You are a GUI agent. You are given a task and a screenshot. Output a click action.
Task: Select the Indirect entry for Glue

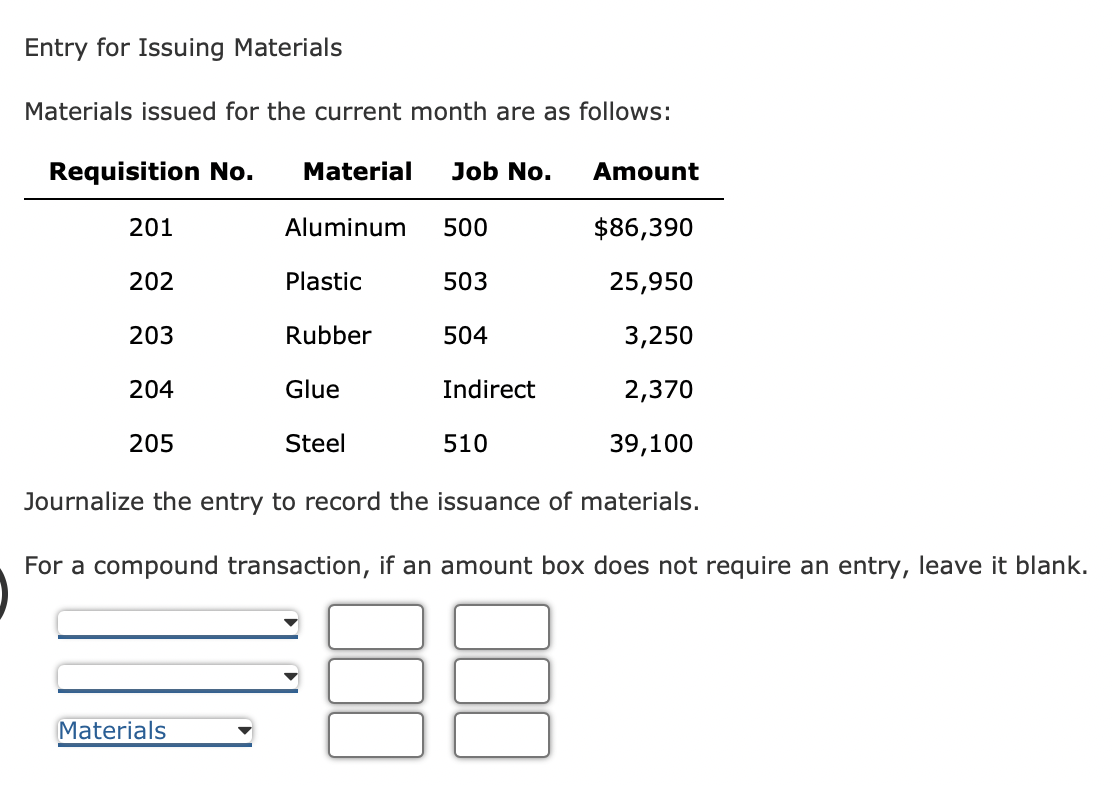pyautogui.click(x=489, y=390)
